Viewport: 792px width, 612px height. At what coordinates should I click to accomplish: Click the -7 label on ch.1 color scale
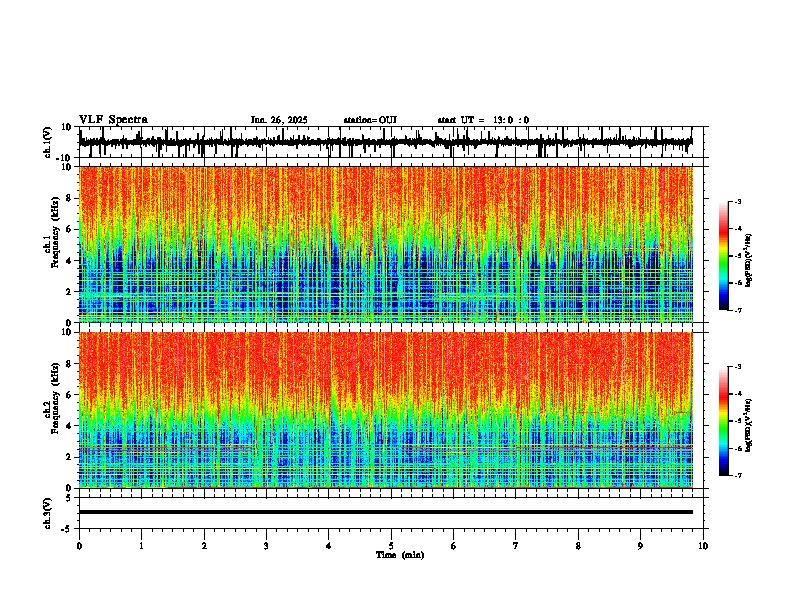click(738, 310)
